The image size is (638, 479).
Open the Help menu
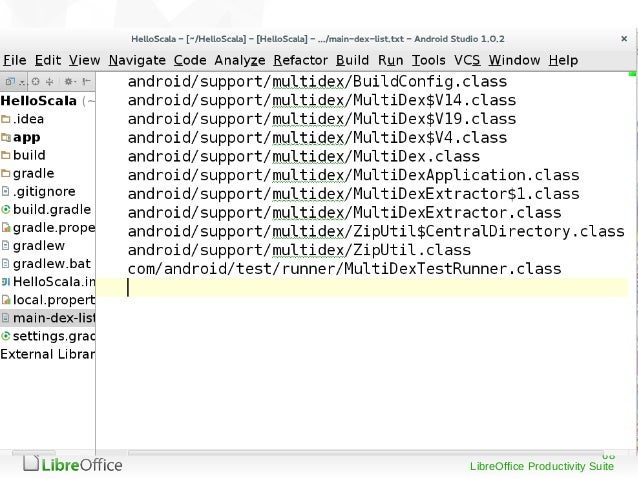(563, 60)
